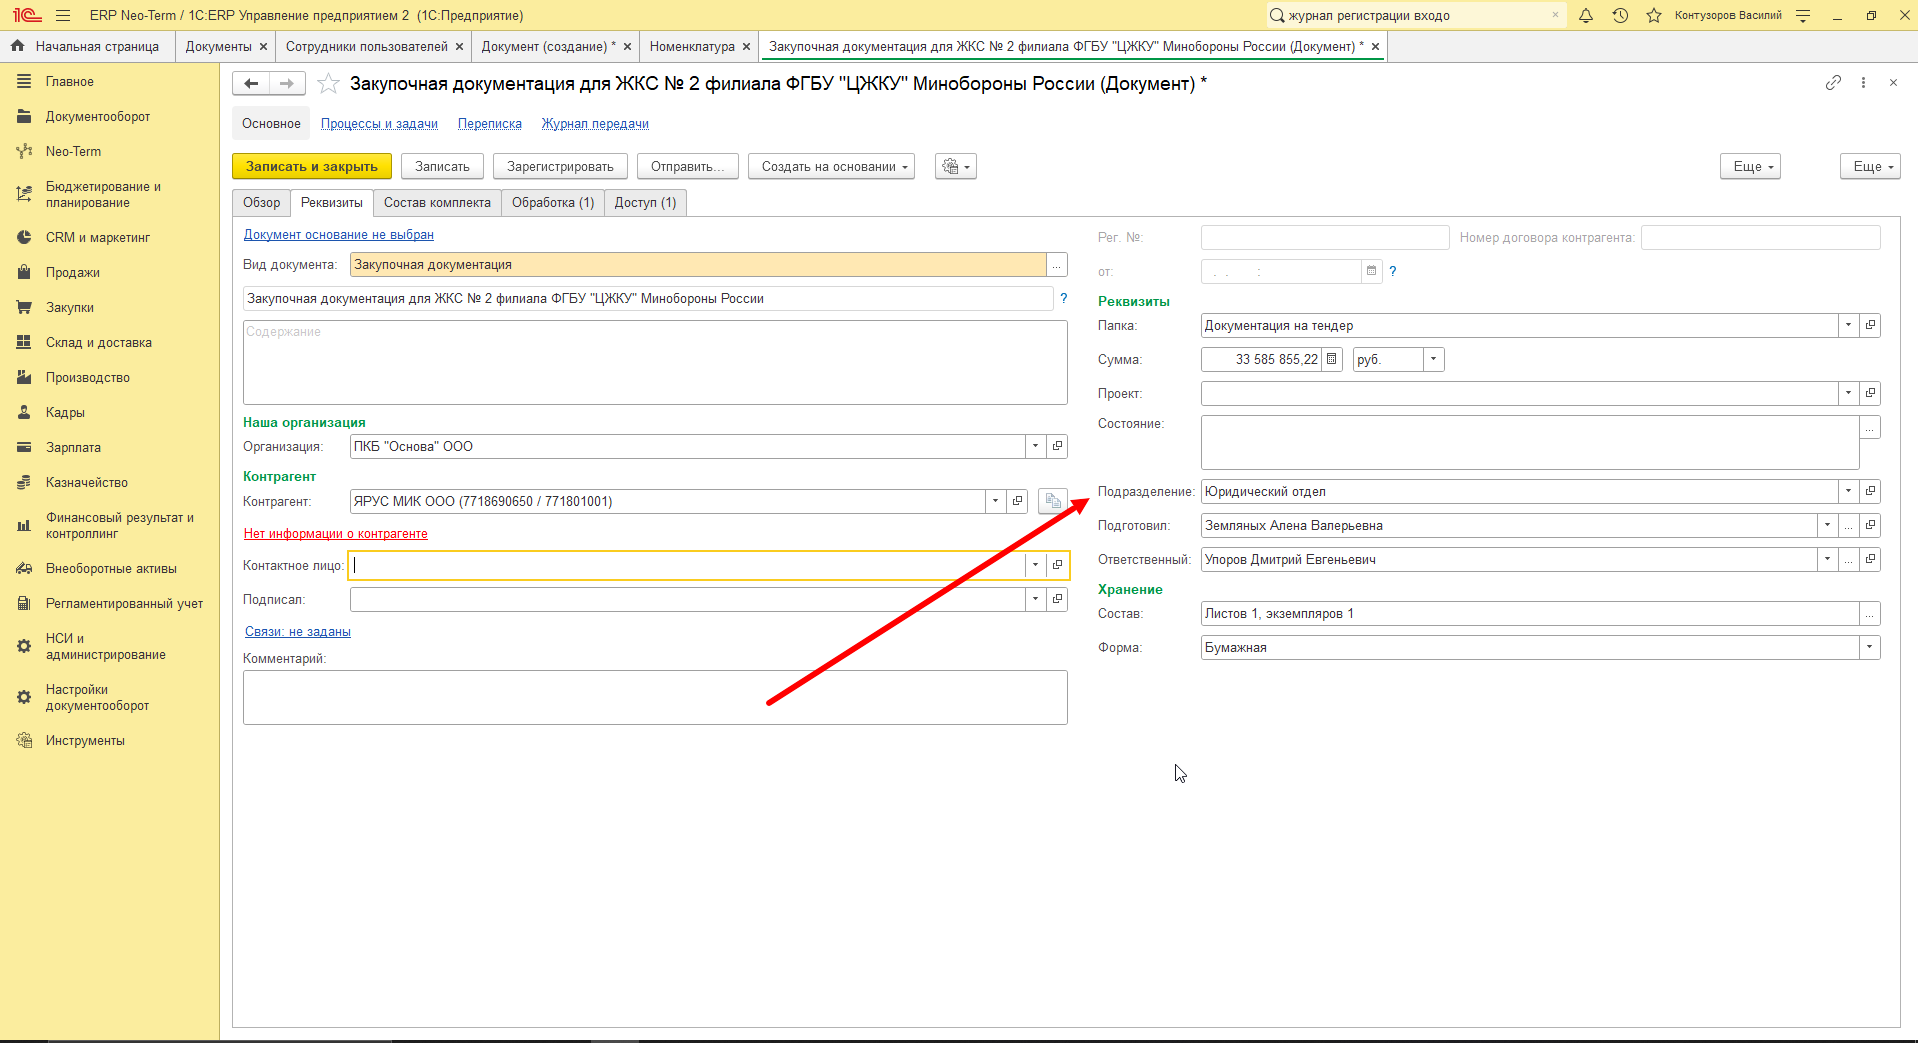Expand the Папка dropdown list
The width and height of the screenshot is (1918, 1043).
(1848, 325)
